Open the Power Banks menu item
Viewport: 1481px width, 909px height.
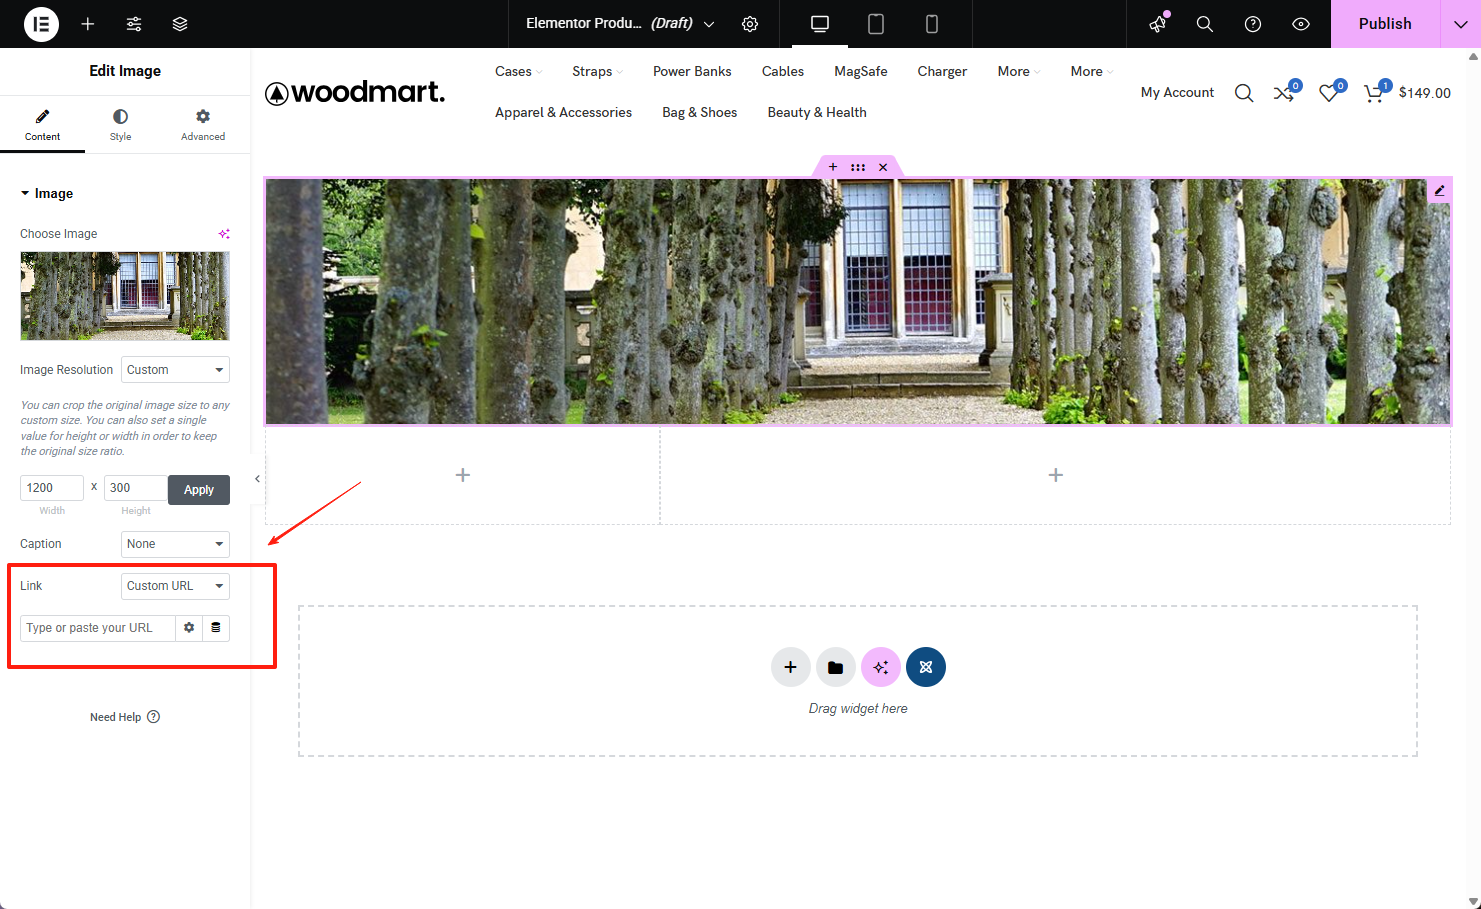click(x=692, y=71)
